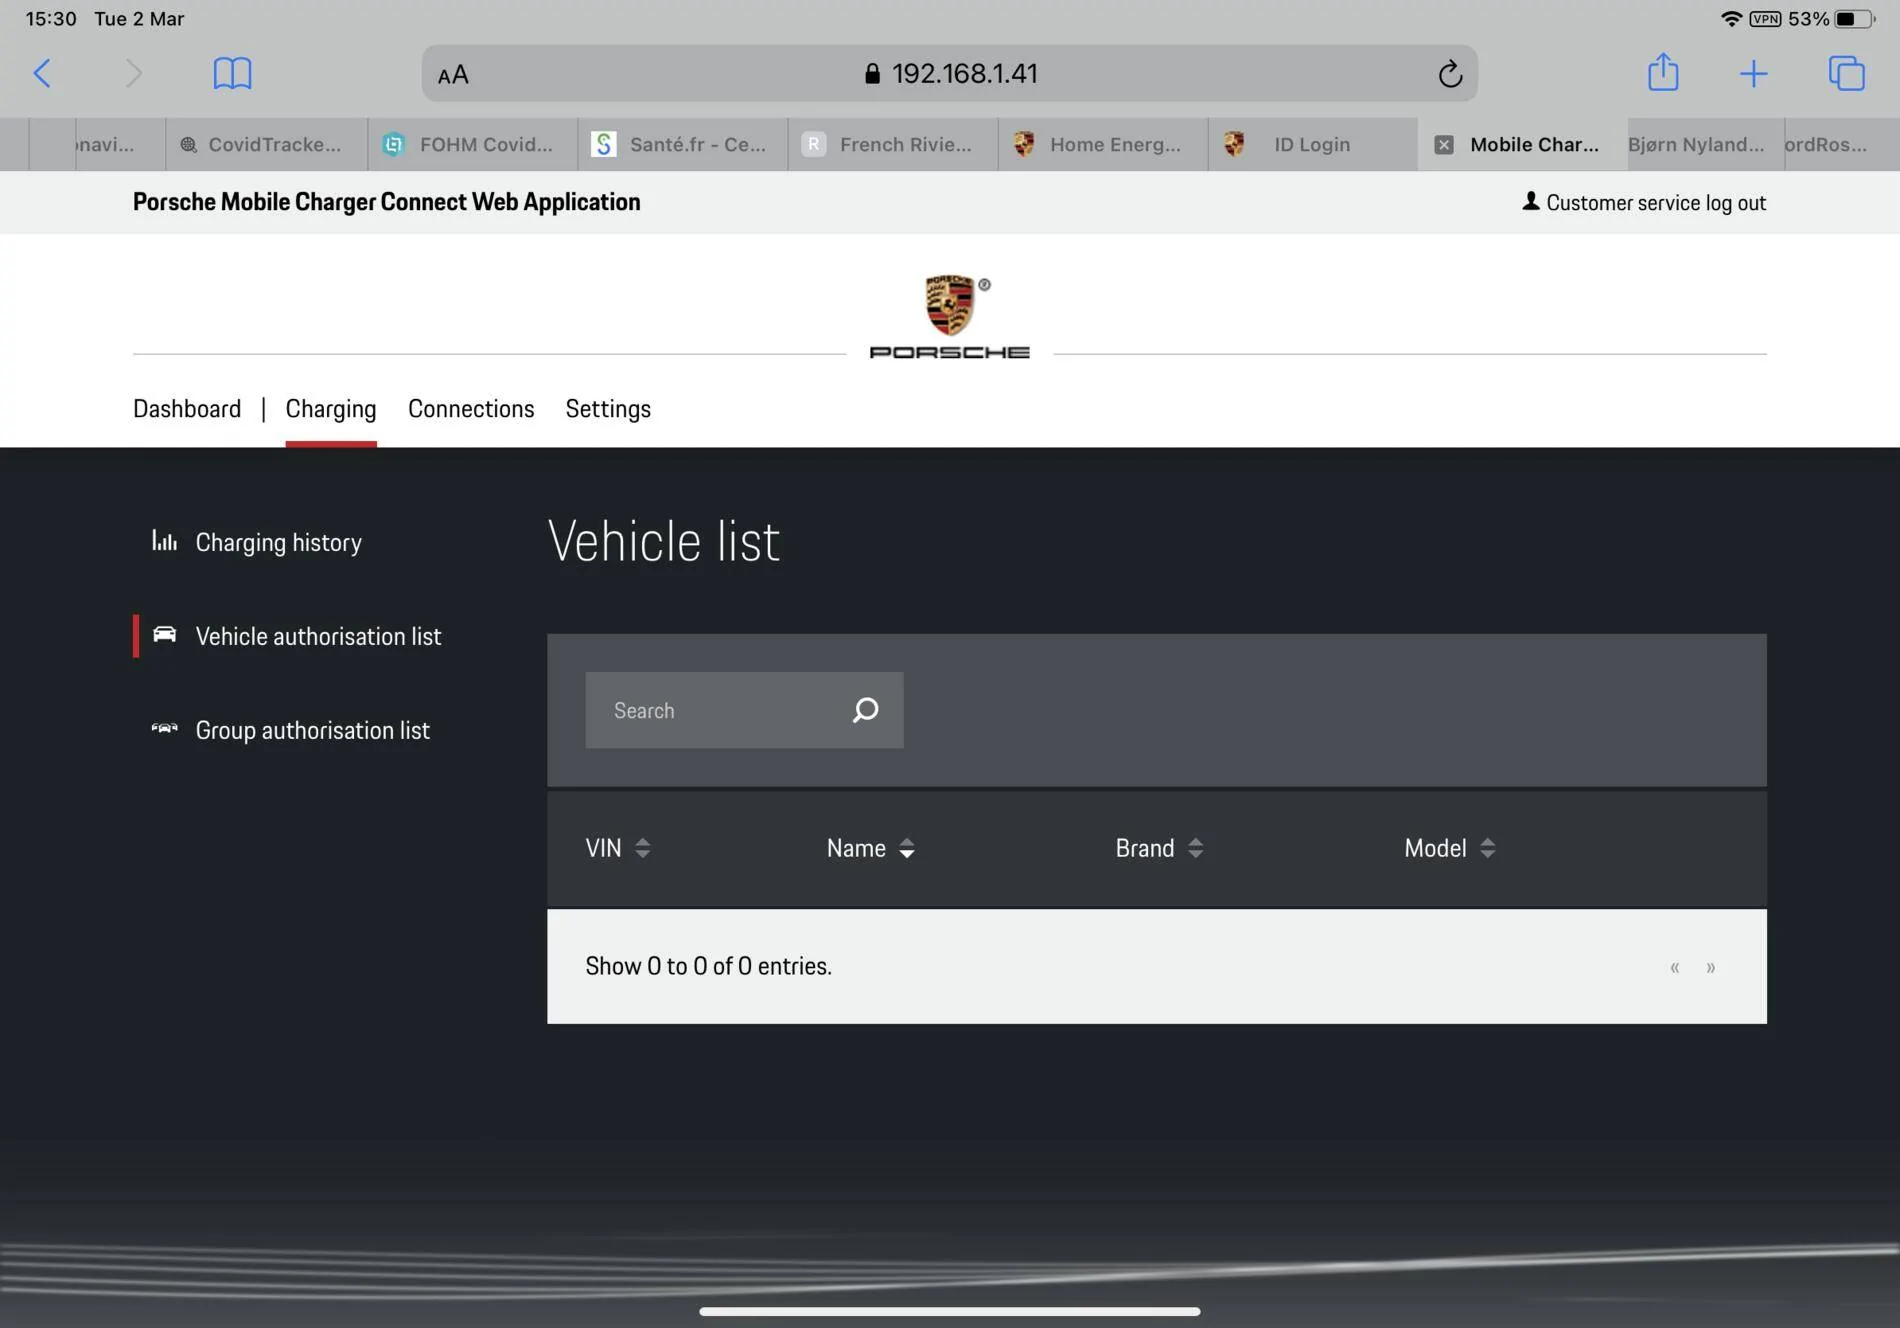Viewport: 1900px width, 1328px height.
Task: Click the car icon beside Vehicle authorisation list
Action: pyautogui.click(x=164, y=634)
